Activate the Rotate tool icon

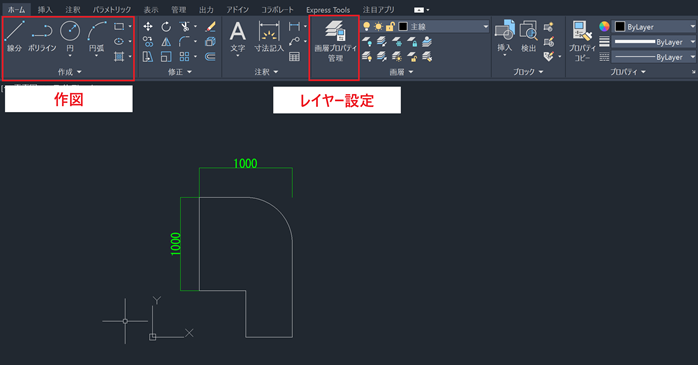coord(166,27)
